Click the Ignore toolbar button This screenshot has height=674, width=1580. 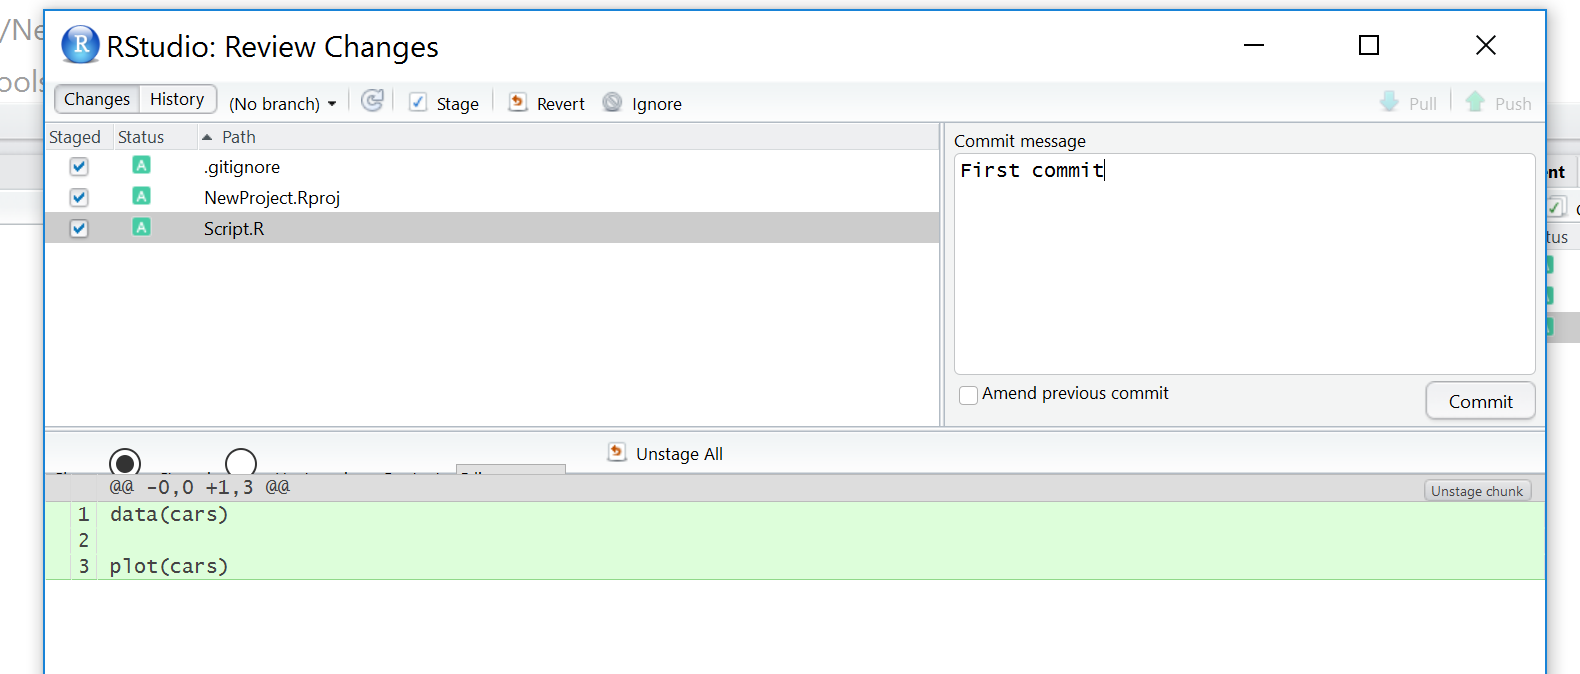click(x=642, y=103)
